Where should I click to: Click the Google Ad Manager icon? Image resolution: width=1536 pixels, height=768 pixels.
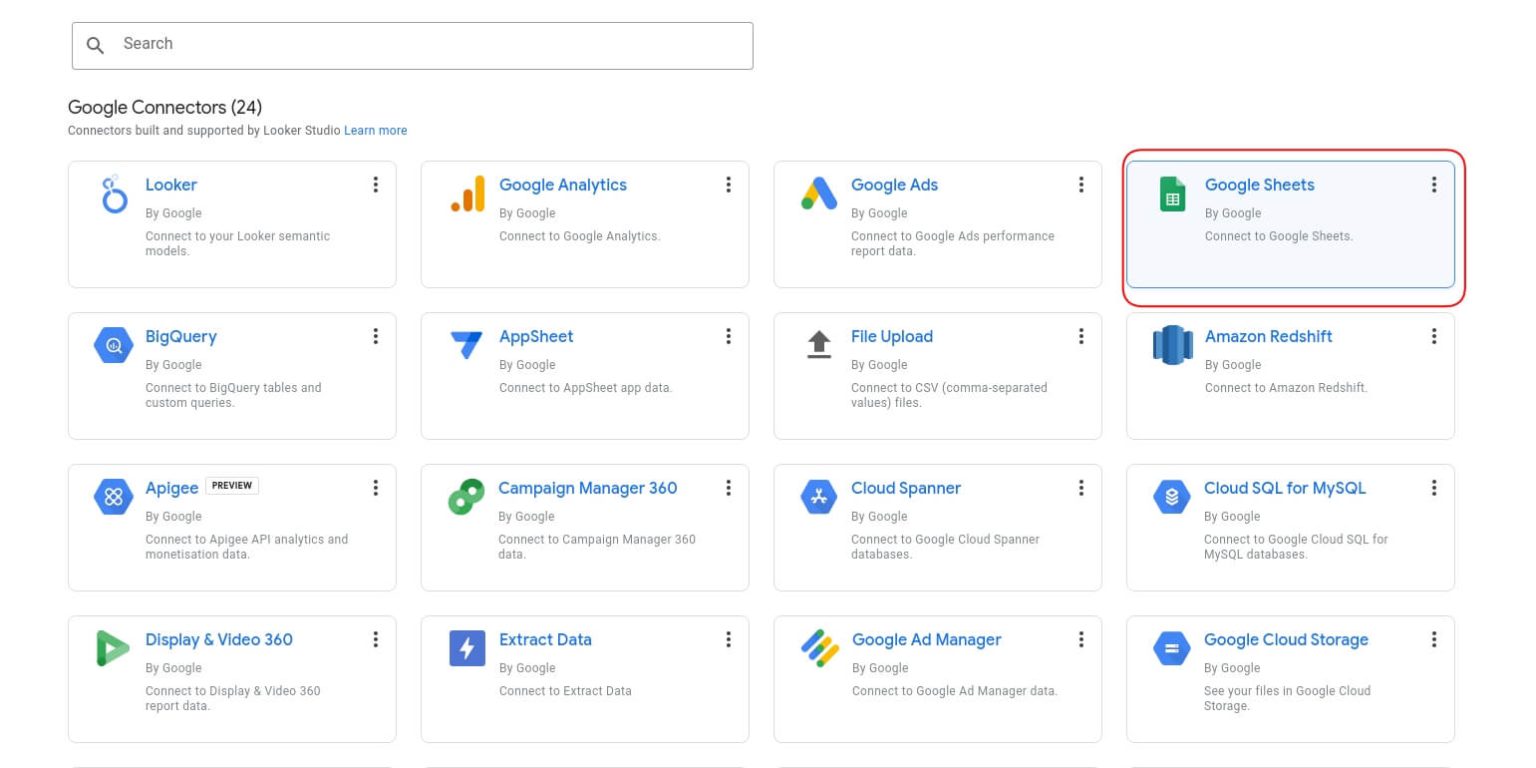tap(820, 649)
